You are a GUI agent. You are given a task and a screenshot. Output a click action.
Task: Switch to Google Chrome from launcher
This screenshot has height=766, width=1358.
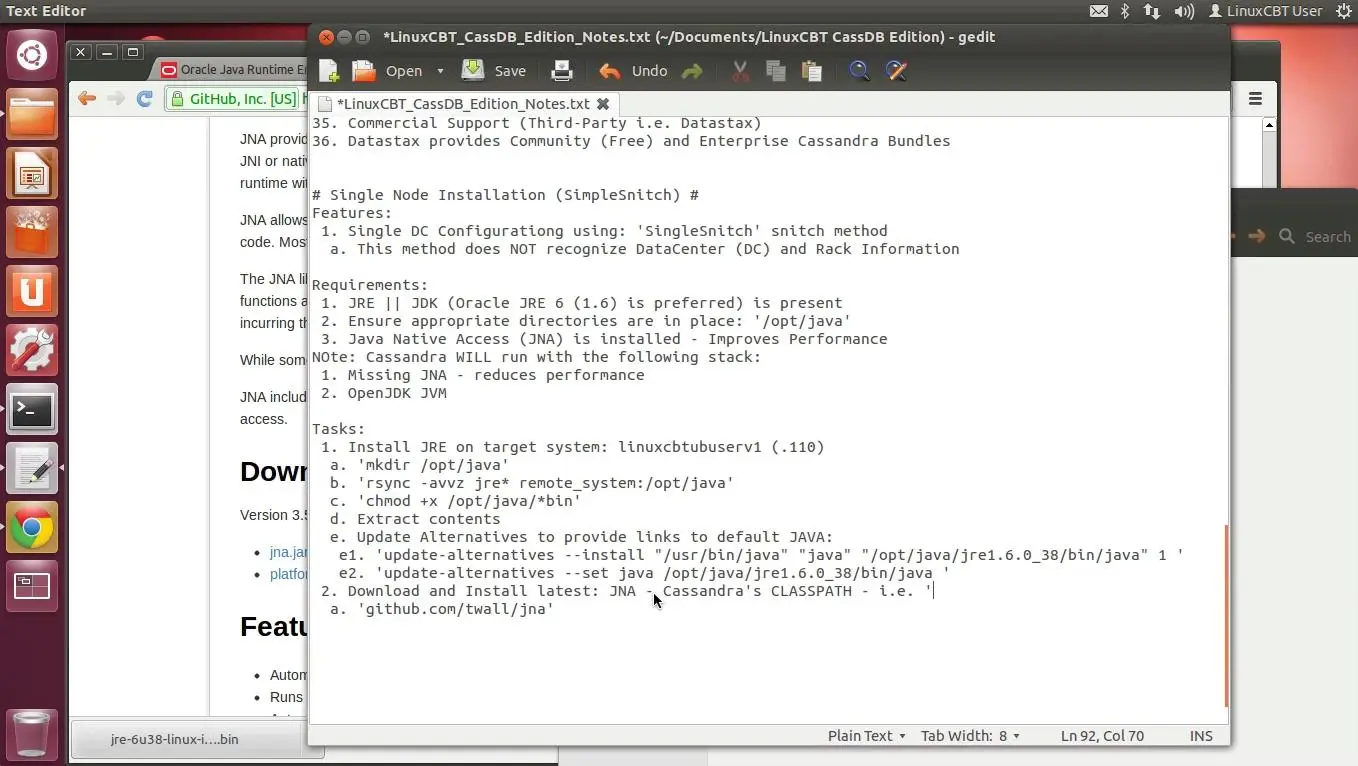[x=32, y=528]
